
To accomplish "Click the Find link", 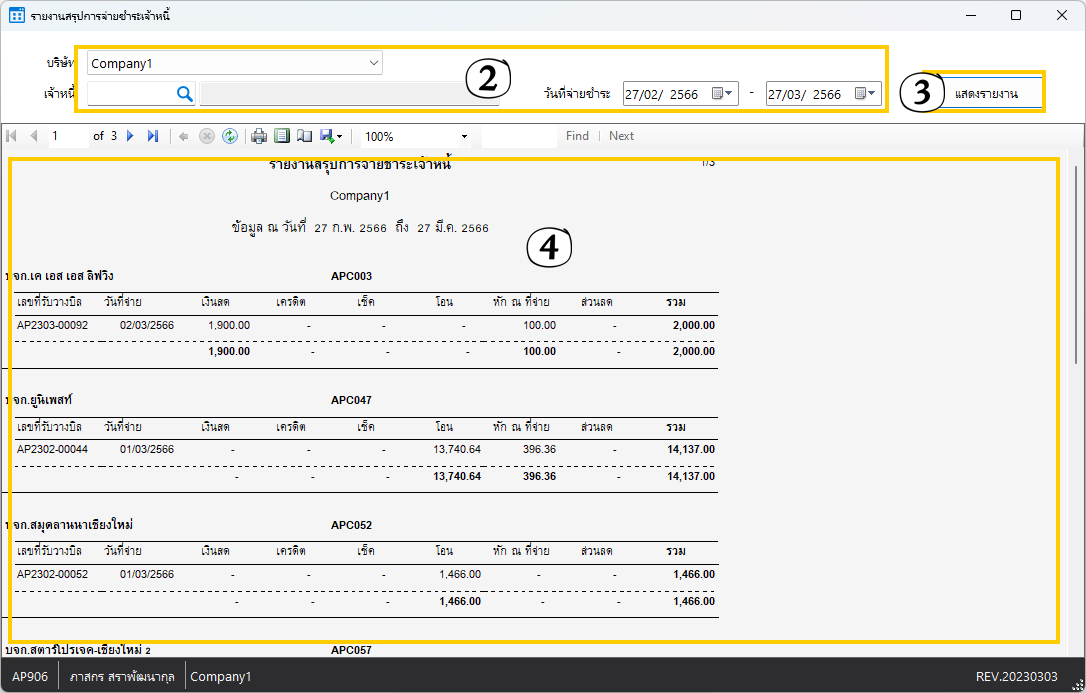I will pyautogui.click(x=577, y=136).
